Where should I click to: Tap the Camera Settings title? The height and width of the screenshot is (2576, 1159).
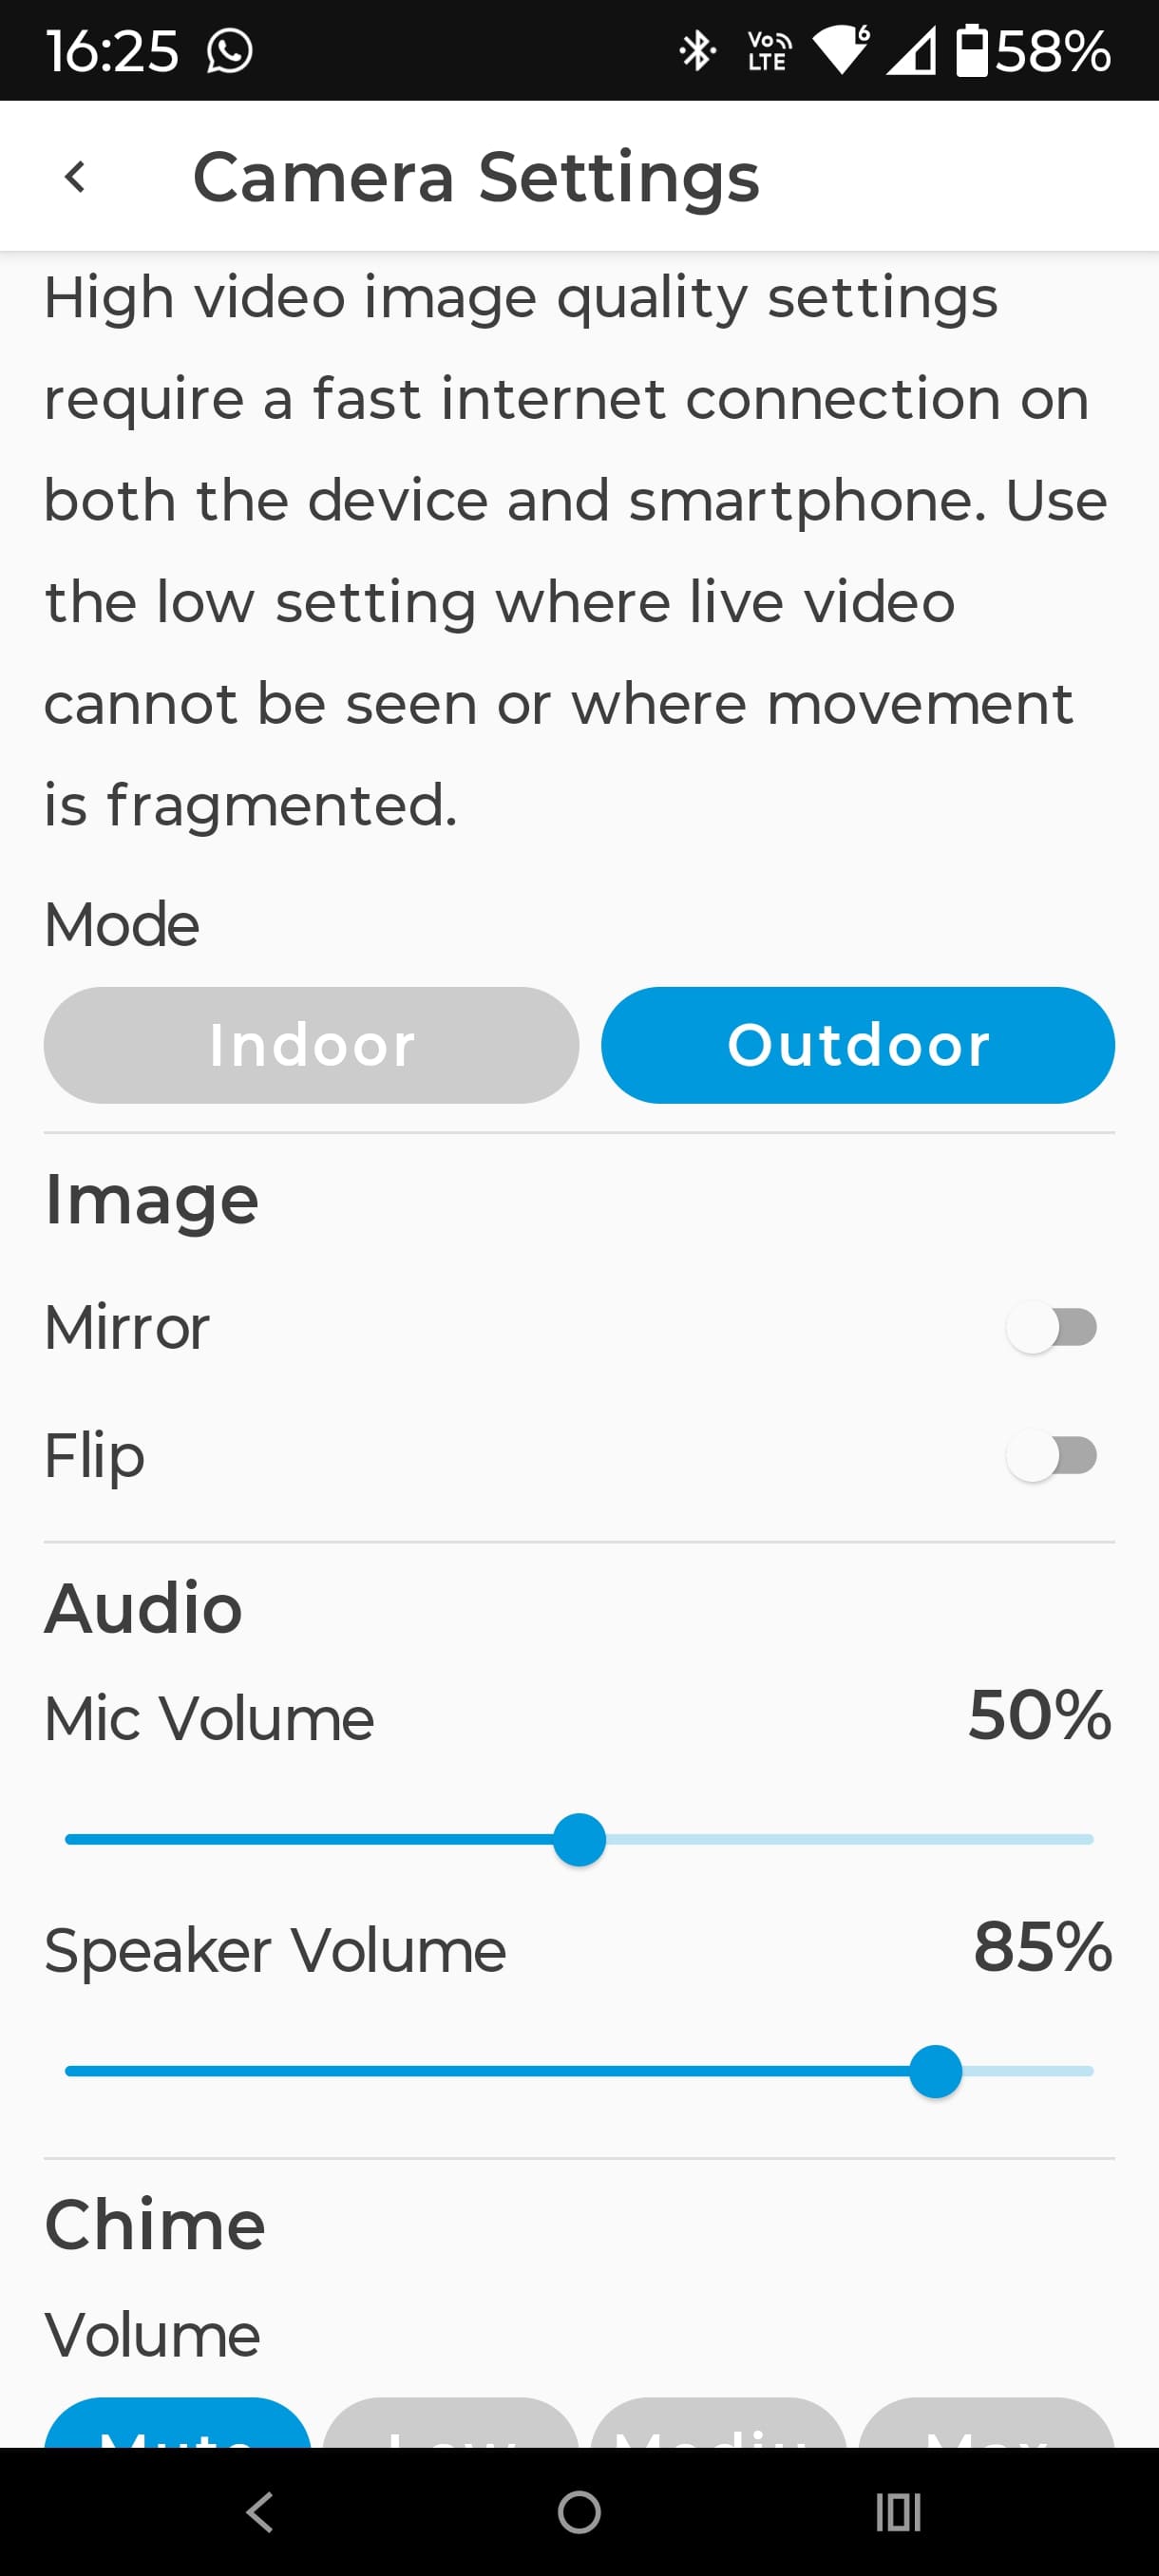476,177
